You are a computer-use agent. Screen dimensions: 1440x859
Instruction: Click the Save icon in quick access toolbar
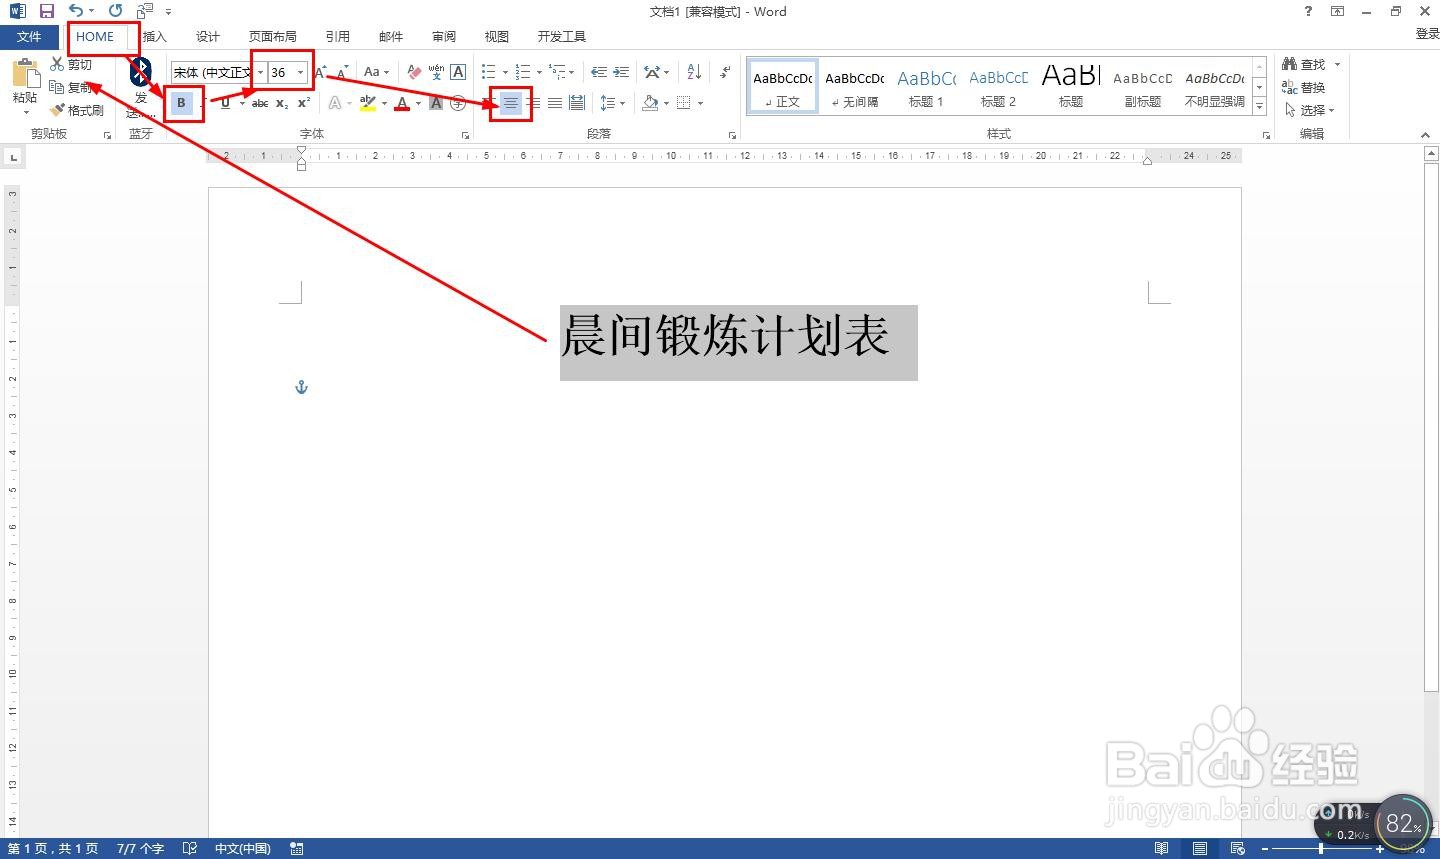pyautogui.click(x=46, y=11)
